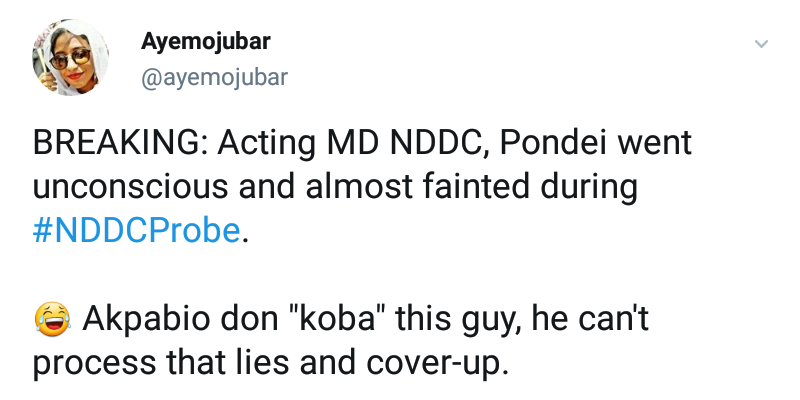800x400 pixels.
Task: Click the Ayemojubar profile avatar
Action: coord(69,59)
